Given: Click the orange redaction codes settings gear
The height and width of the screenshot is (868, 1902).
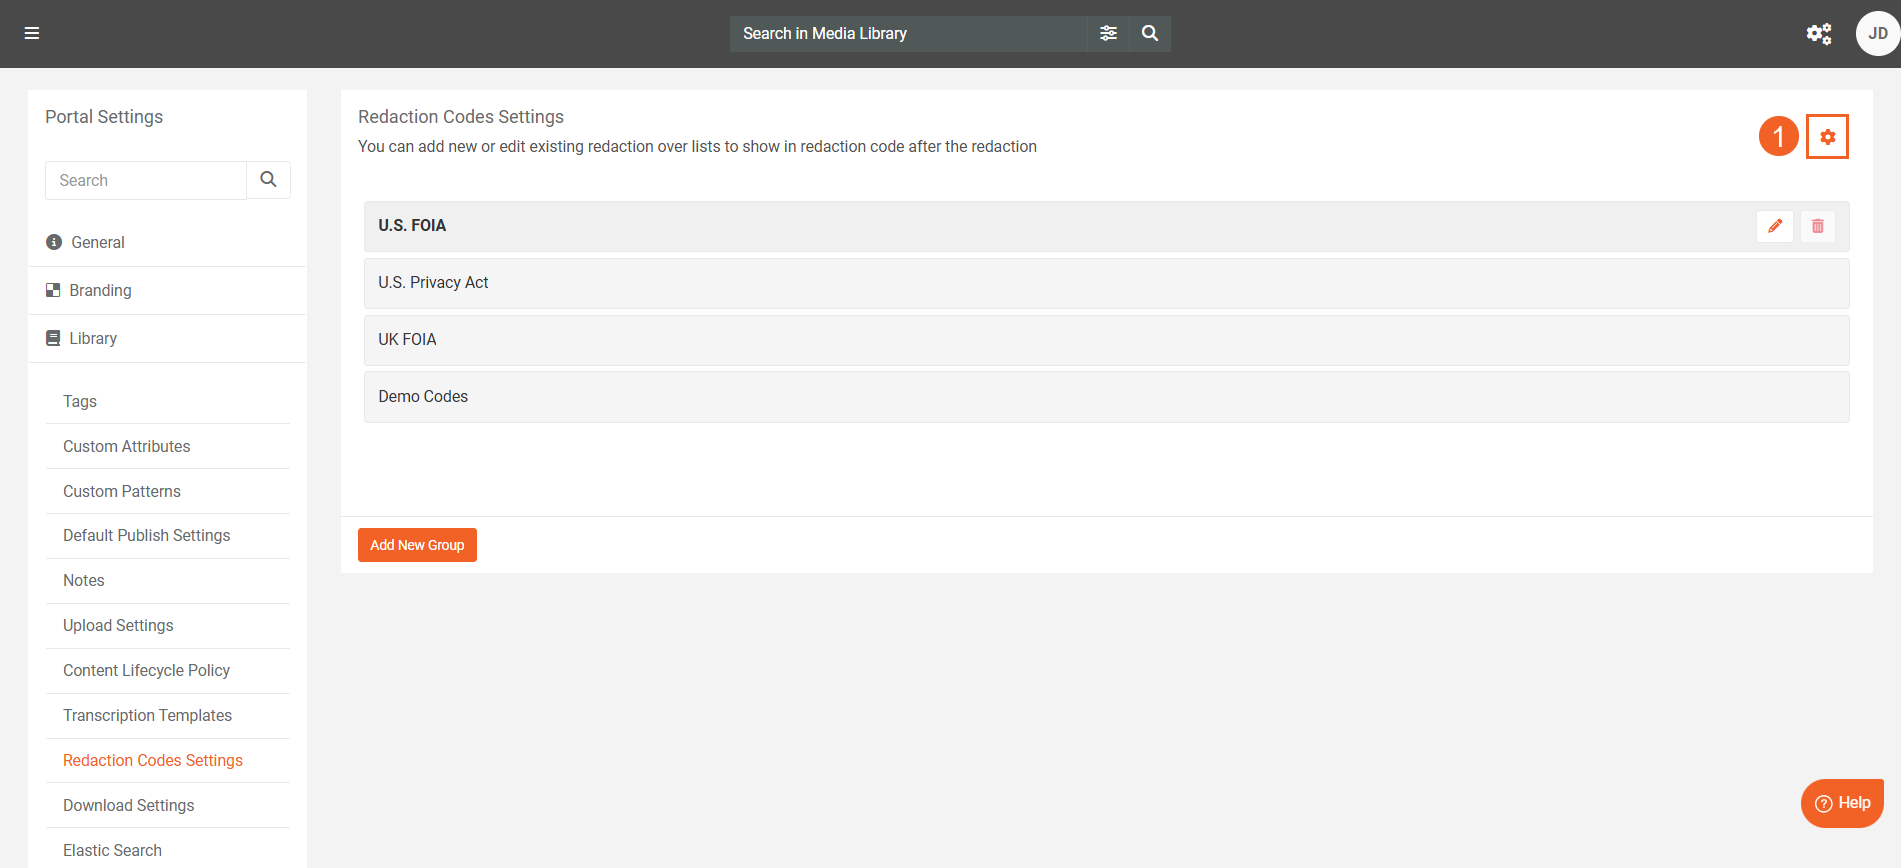Looking at the screenshot, I should (x=1827, y=137).
